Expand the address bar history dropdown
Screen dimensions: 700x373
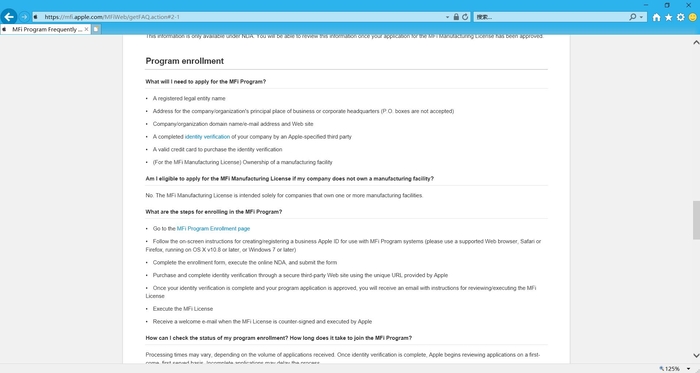[x=447, y=17]
